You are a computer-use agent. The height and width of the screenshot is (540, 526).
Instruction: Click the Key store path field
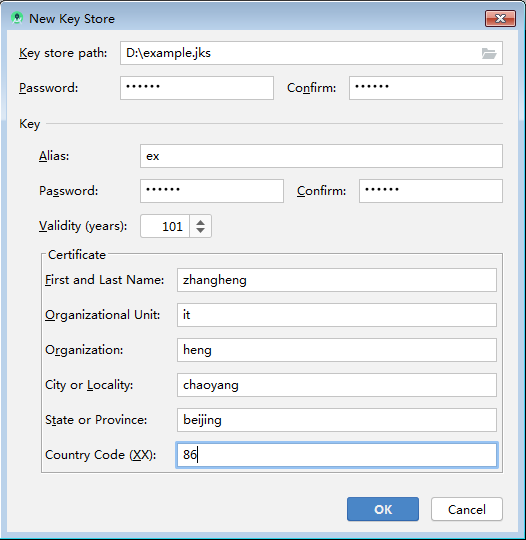click(311, 53)
